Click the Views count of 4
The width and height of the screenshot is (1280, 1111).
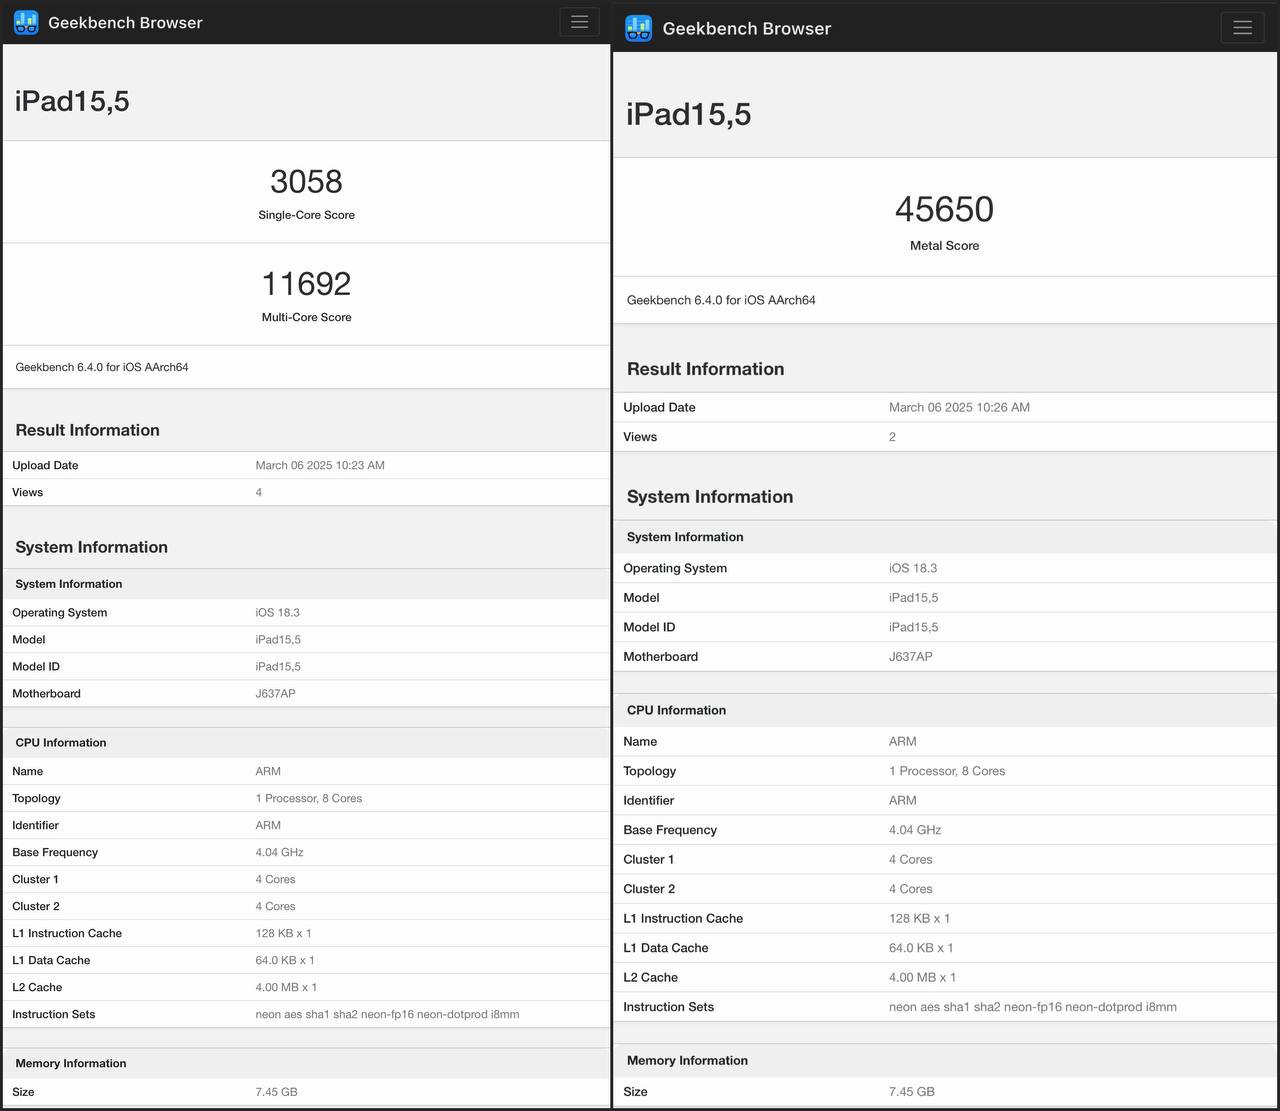[x=259, y=492]
